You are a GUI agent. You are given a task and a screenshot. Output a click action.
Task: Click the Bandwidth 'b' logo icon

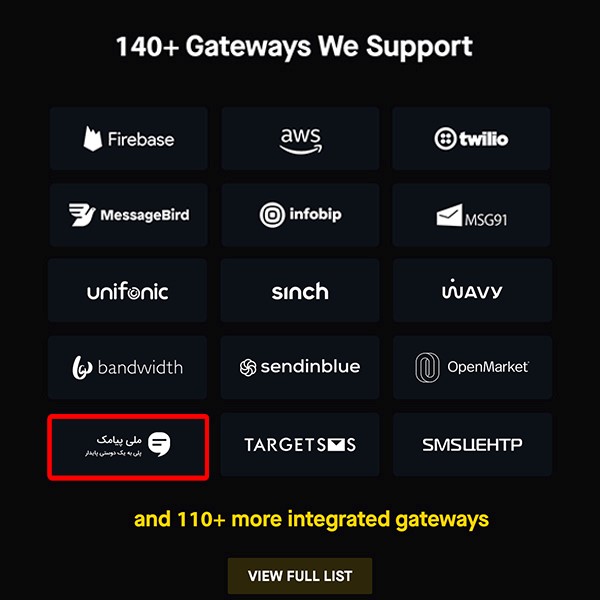82,368
